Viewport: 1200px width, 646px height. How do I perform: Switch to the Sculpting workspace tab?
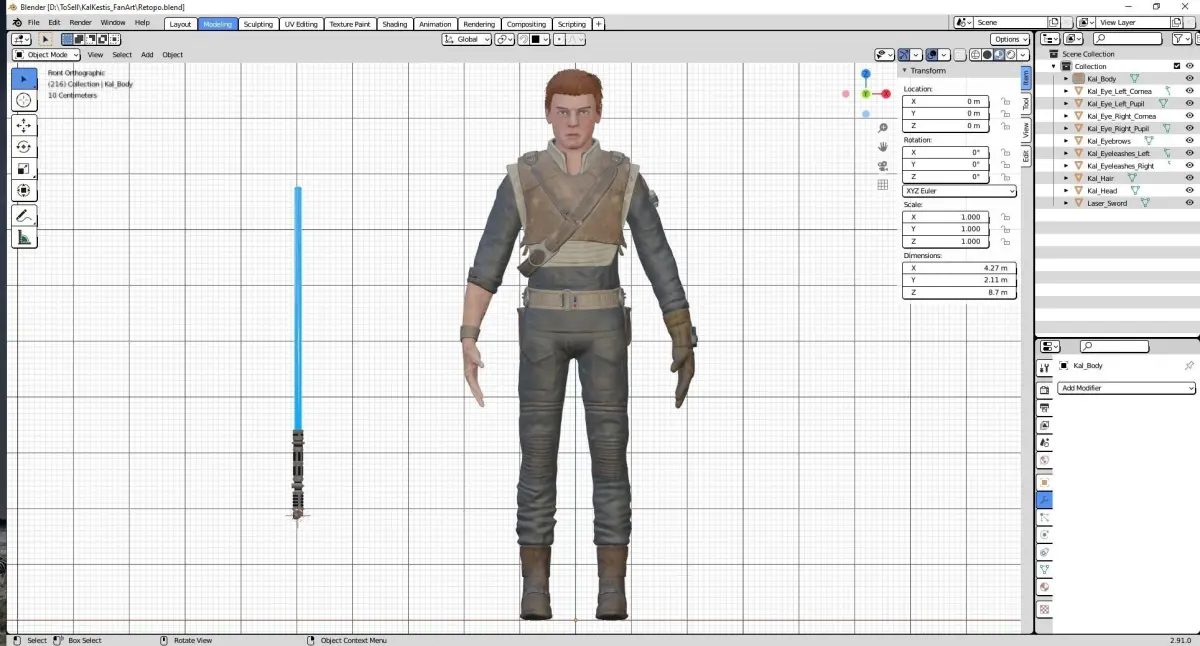(258, 23)
